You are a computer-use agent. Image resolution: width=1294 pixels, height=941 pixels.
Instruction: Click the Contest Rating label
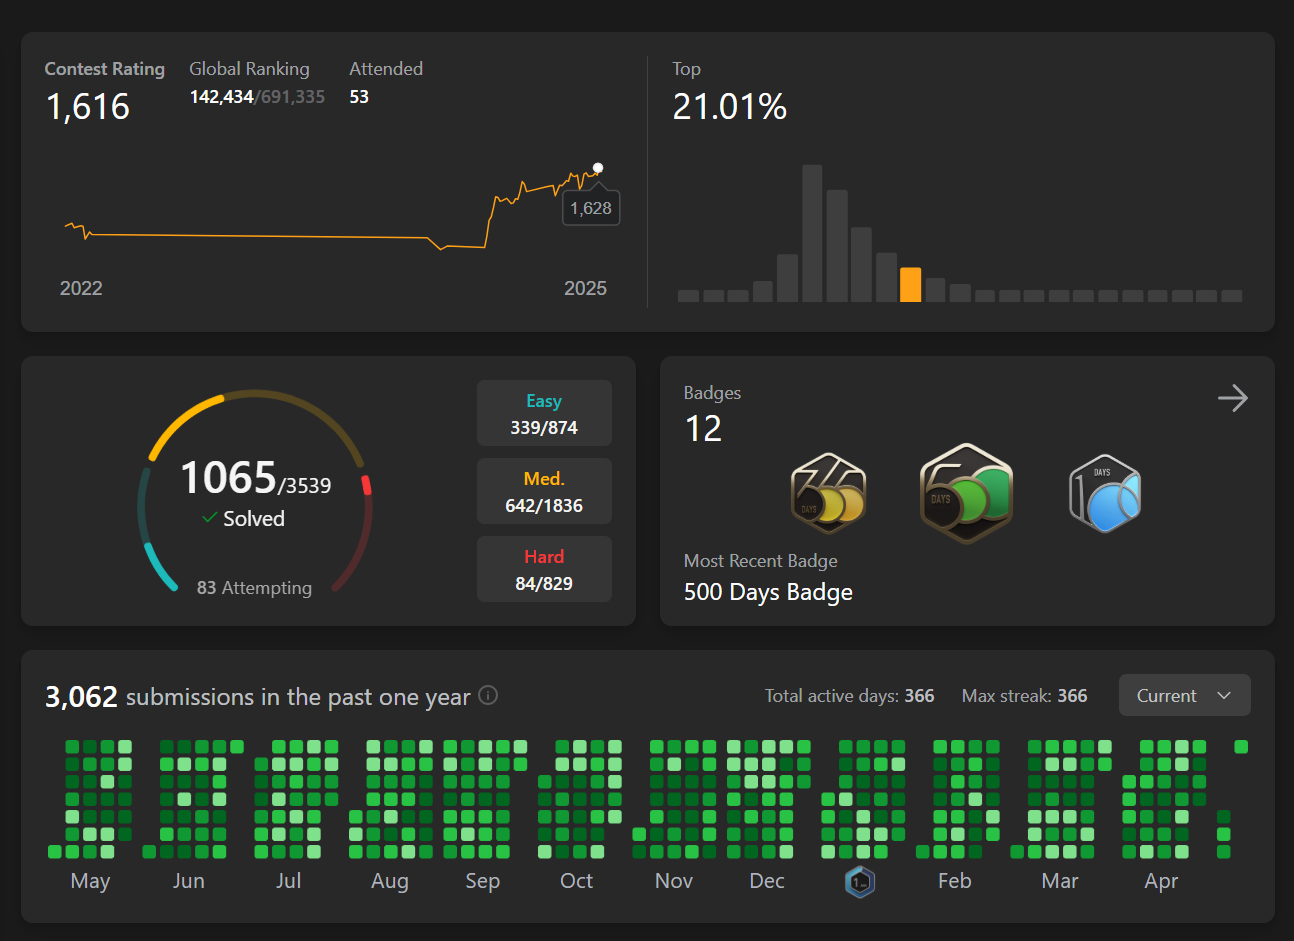pyautogui.click(x=104, y=69)
